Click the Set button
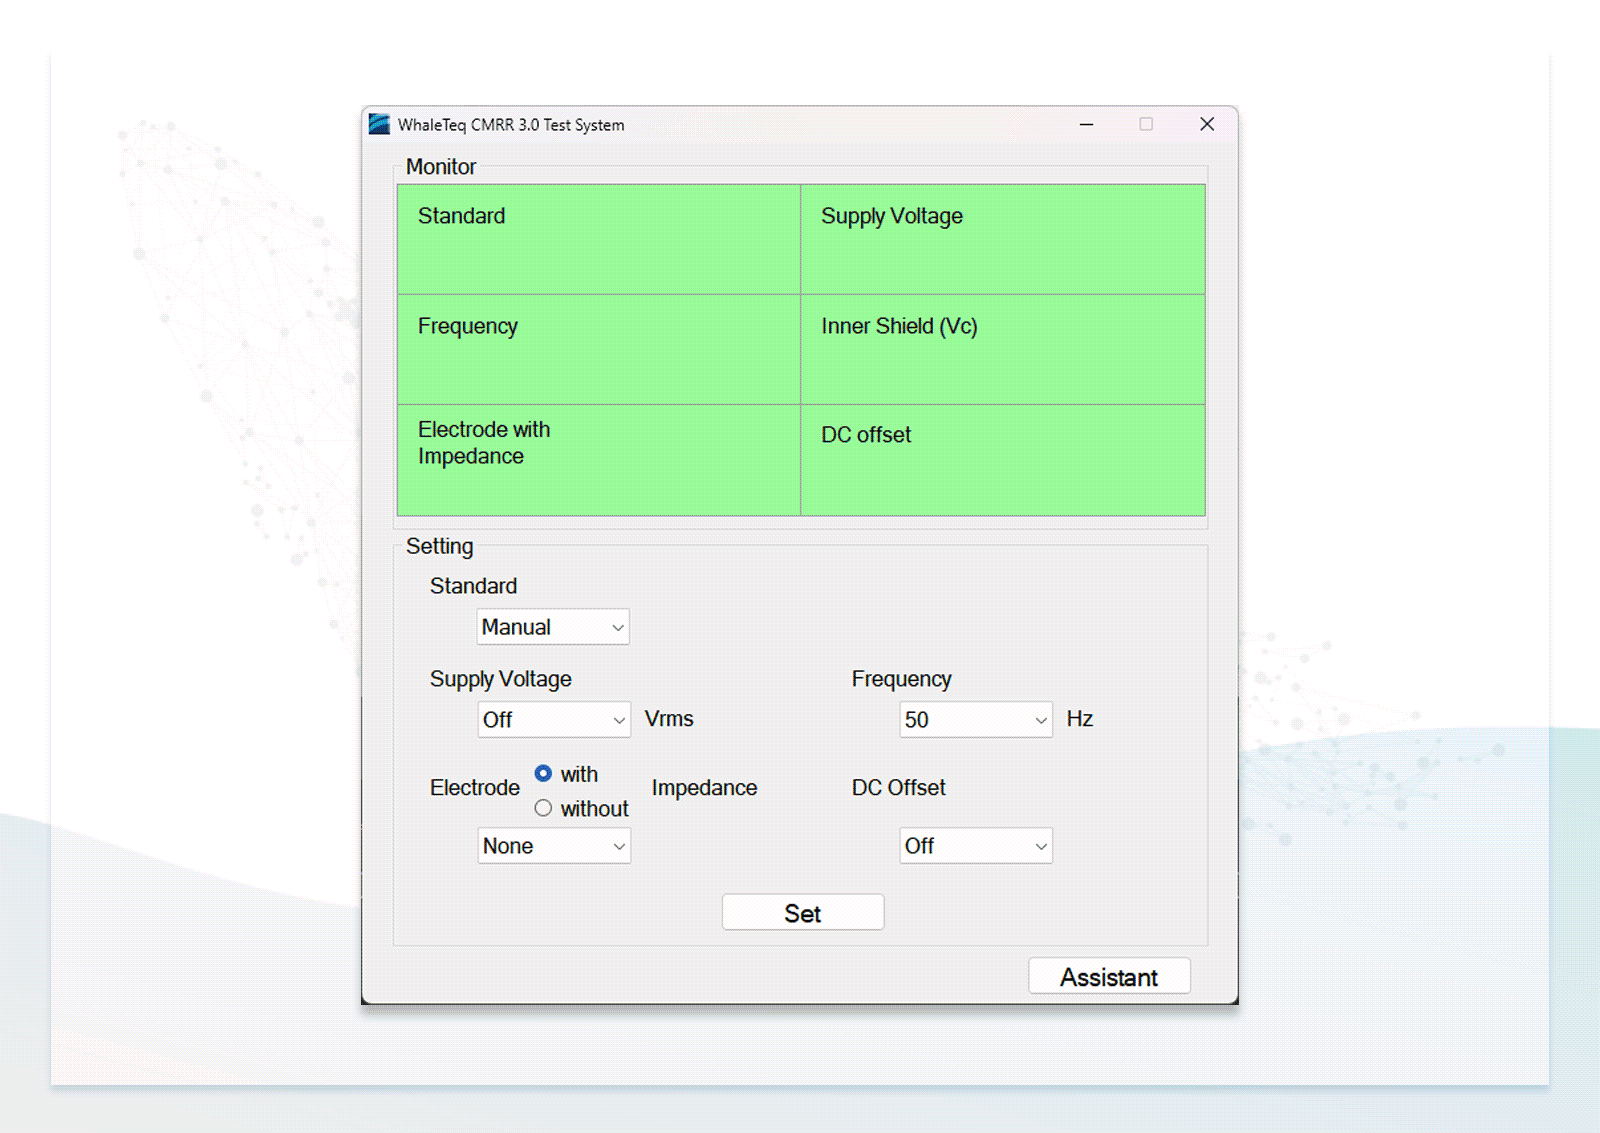The height and width of the screenshot is (1133, 1600). coord(803,913)
